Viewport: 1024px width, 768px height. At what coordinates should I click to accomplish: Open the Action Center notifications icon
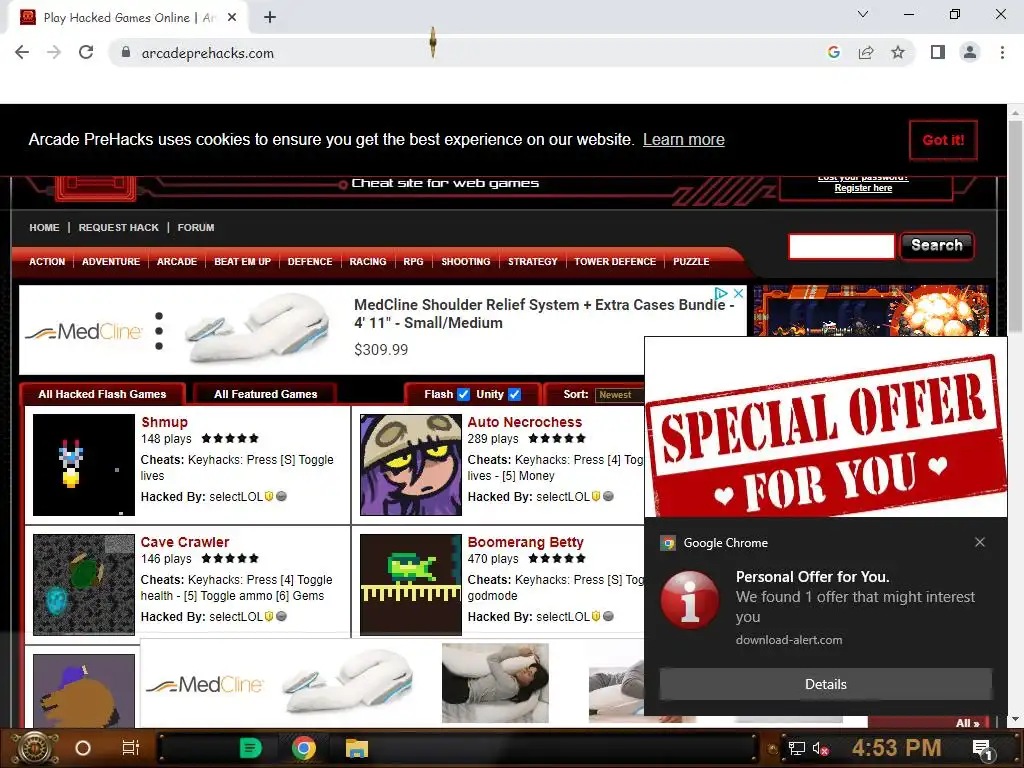982,749
